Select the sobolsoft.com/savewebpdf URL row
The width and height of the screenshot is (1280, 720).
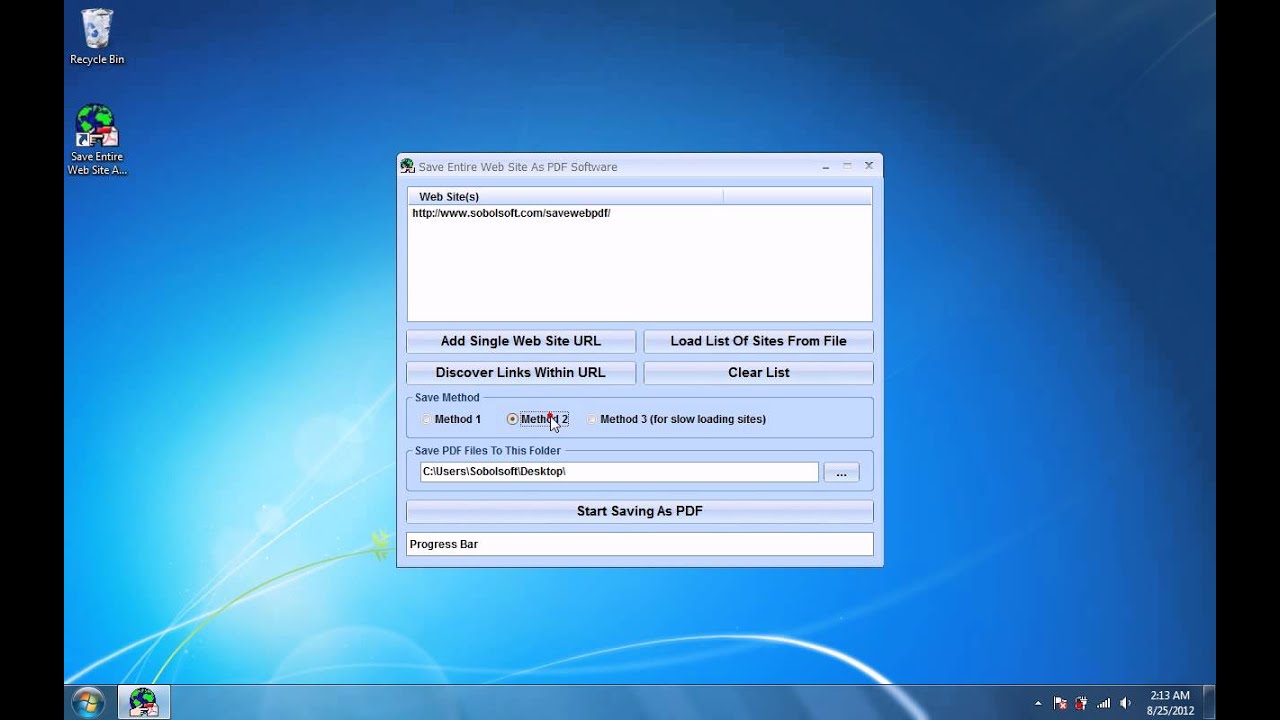(x=640, y=213)
